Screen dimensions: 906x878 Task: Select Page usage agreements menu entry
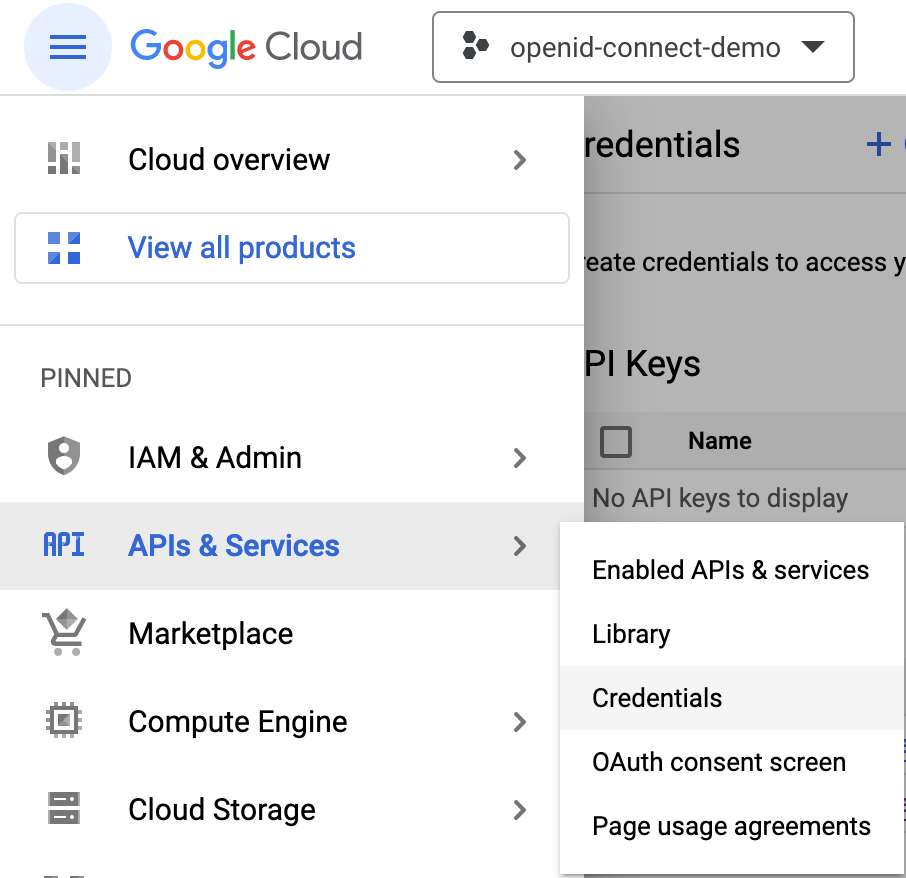(731, 826)
